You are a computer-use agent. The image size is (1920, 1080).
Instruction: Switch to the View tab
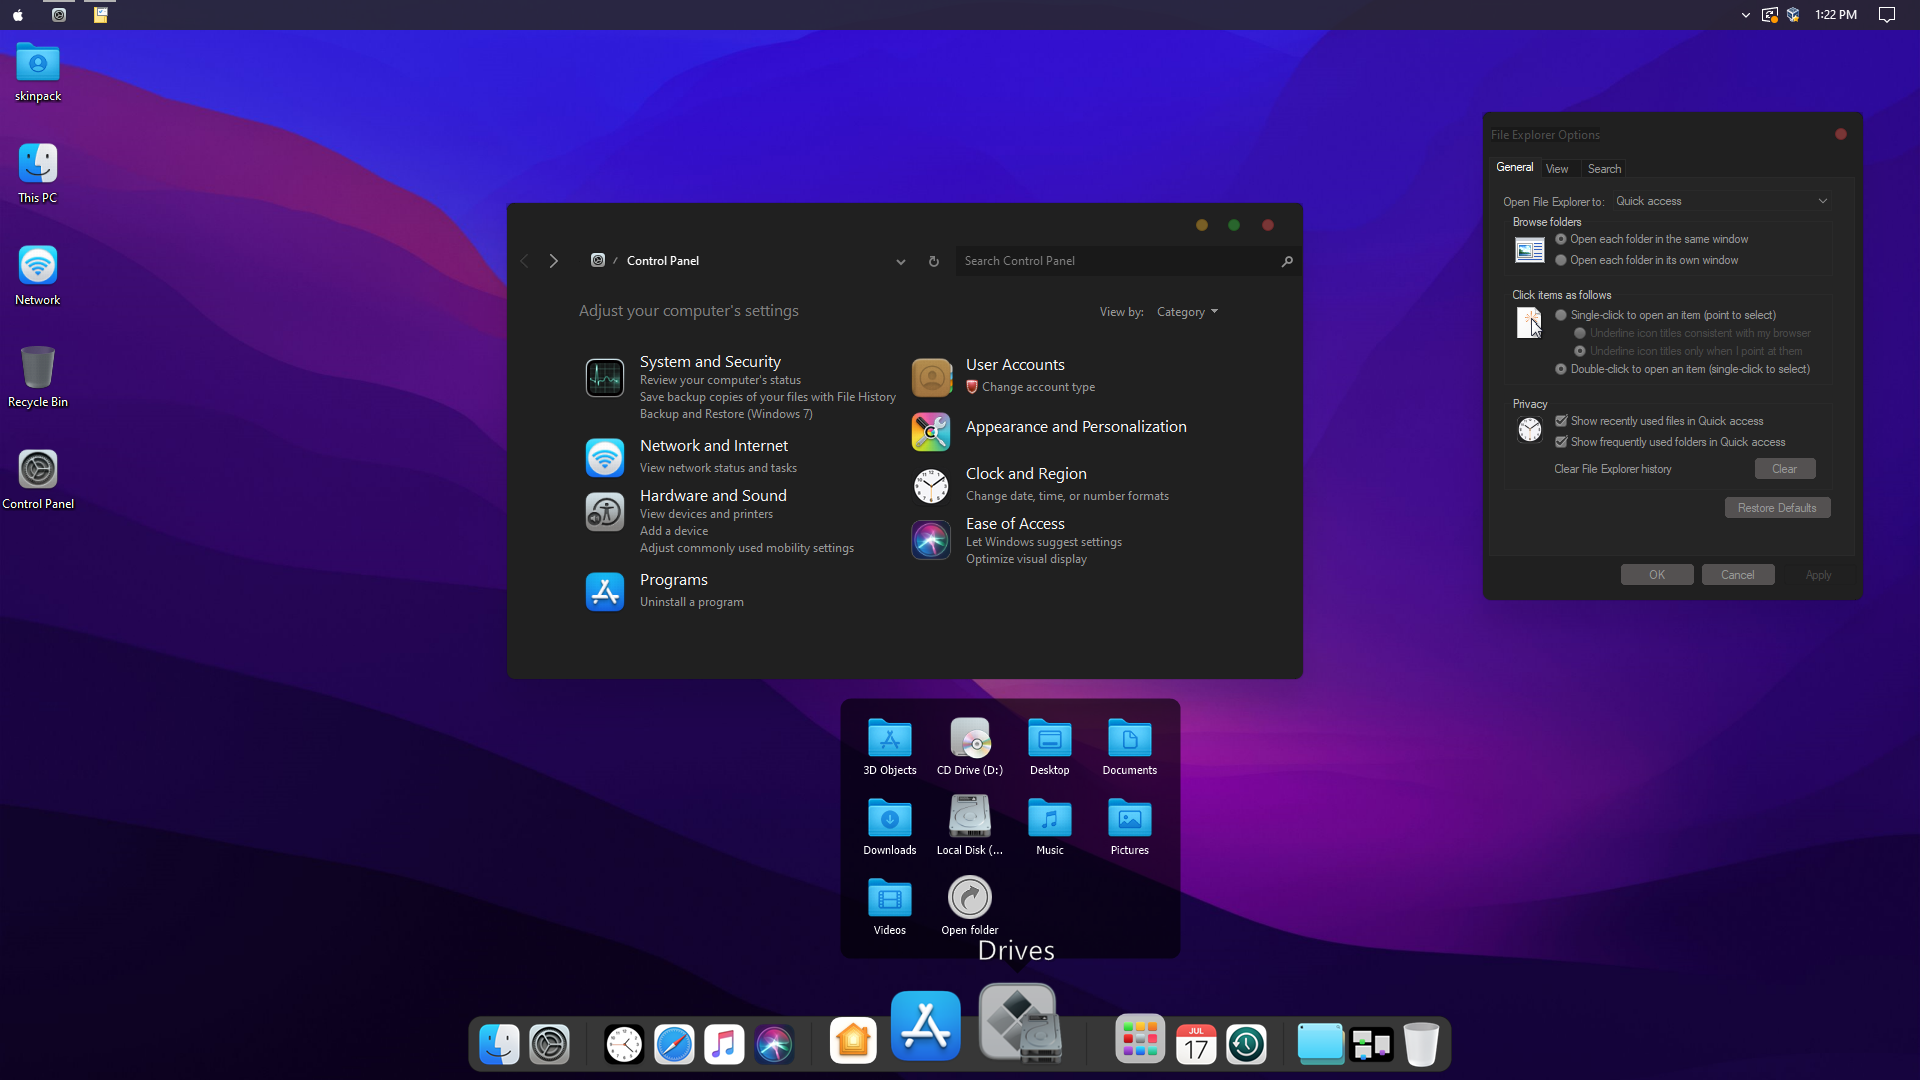click(x=1557, y=169)
